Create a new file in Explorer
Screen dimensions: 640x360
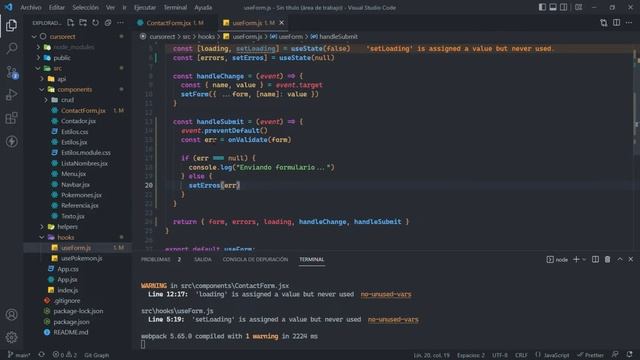click(71, 23)
